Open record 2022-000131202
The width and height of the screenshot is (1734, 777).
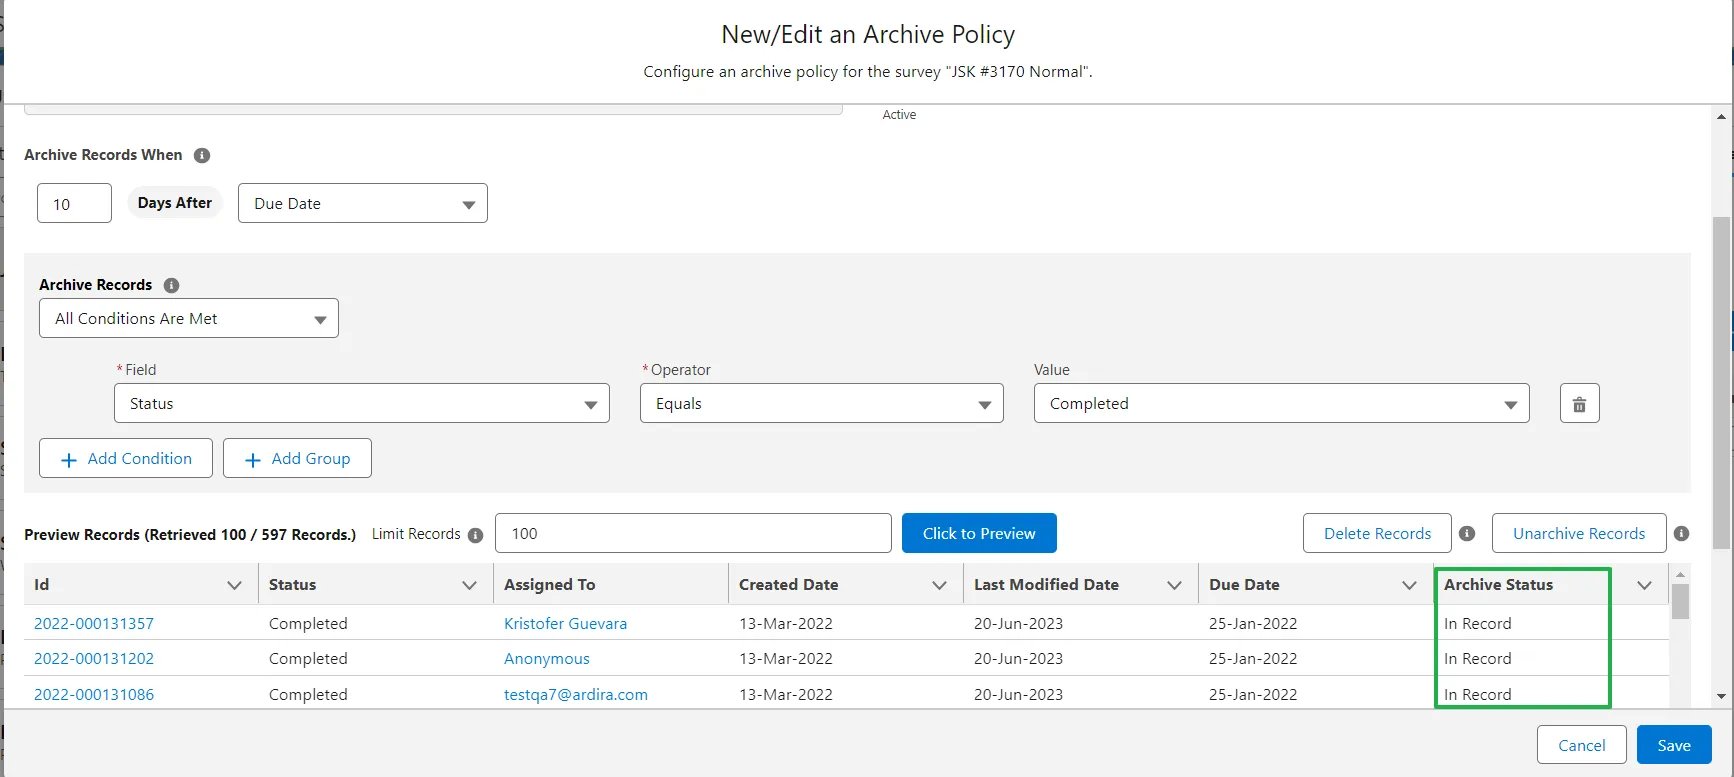click(94, 658)
